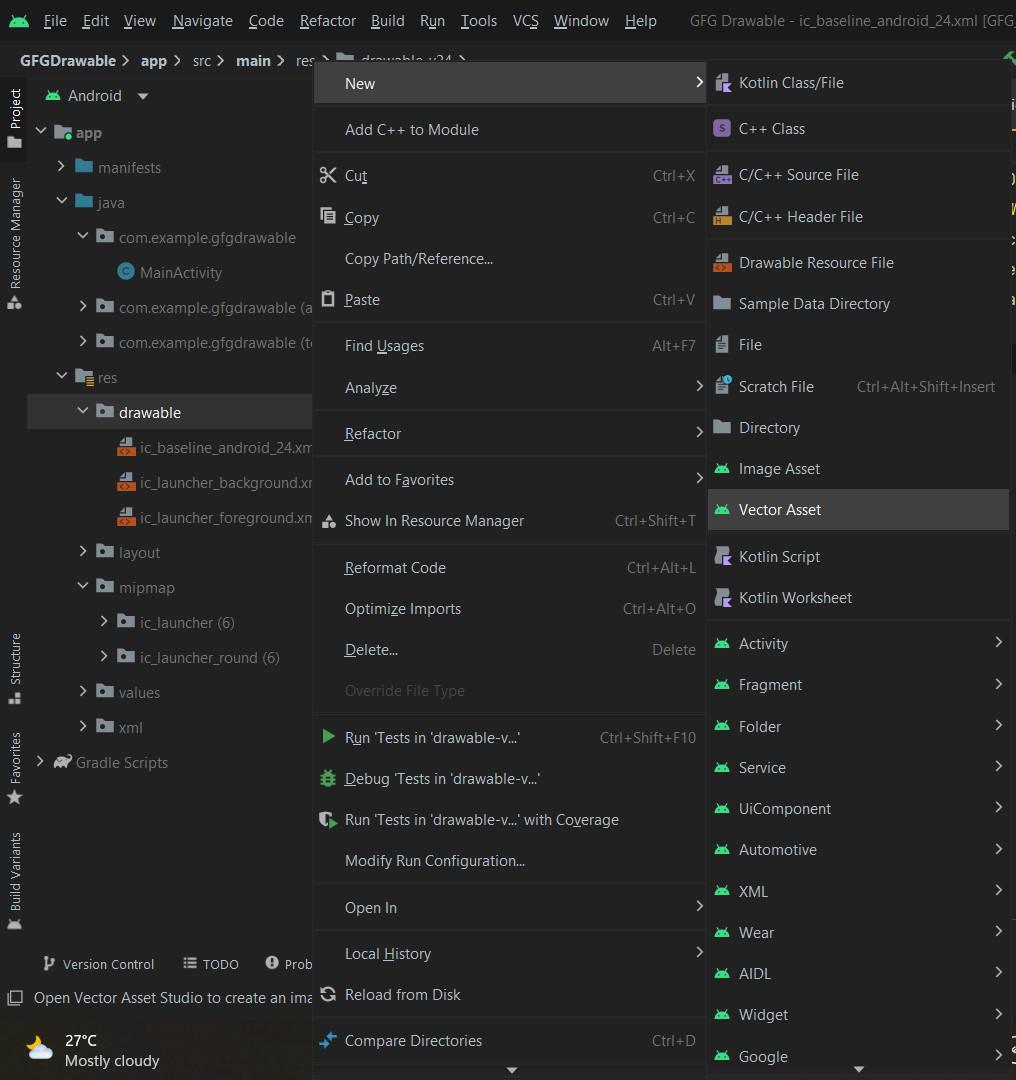This screenshot has width=1016, height=1080.
Task: Open the Structure side tab
Action: click(x=14, y=668)
